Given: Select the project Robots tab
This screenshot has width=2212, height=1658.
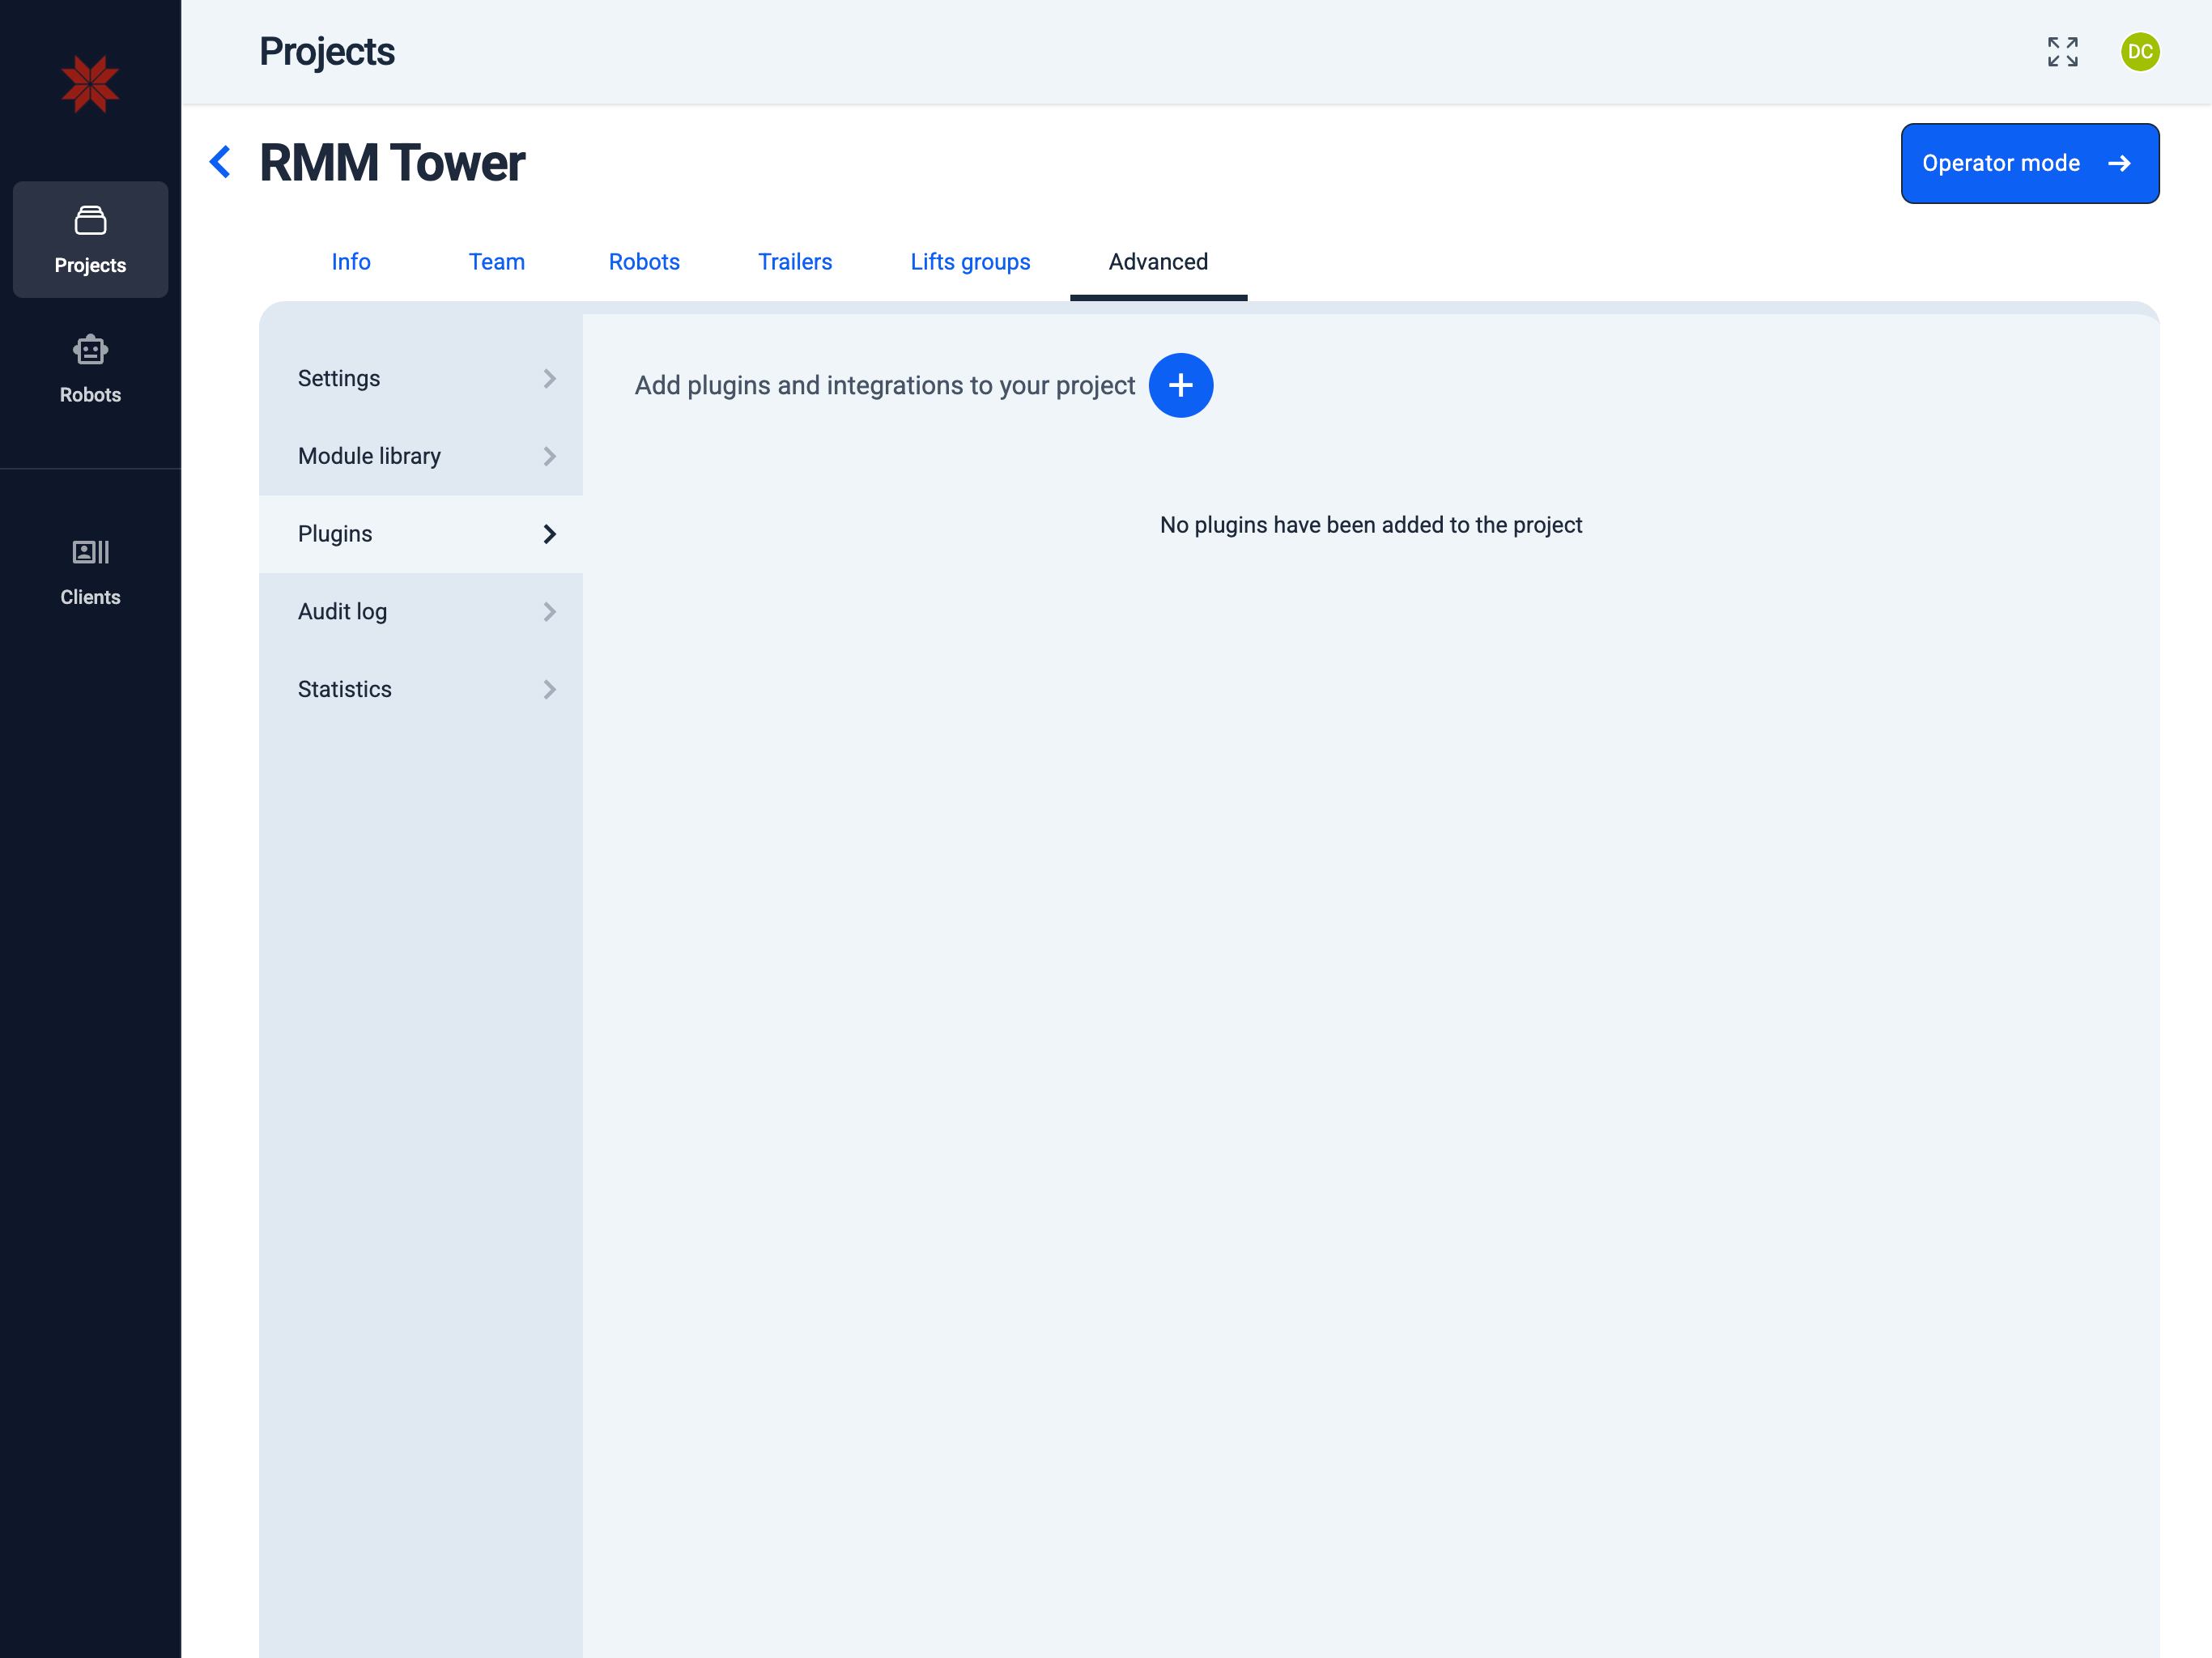Looking at the screenshot, I should pos(643,262).
